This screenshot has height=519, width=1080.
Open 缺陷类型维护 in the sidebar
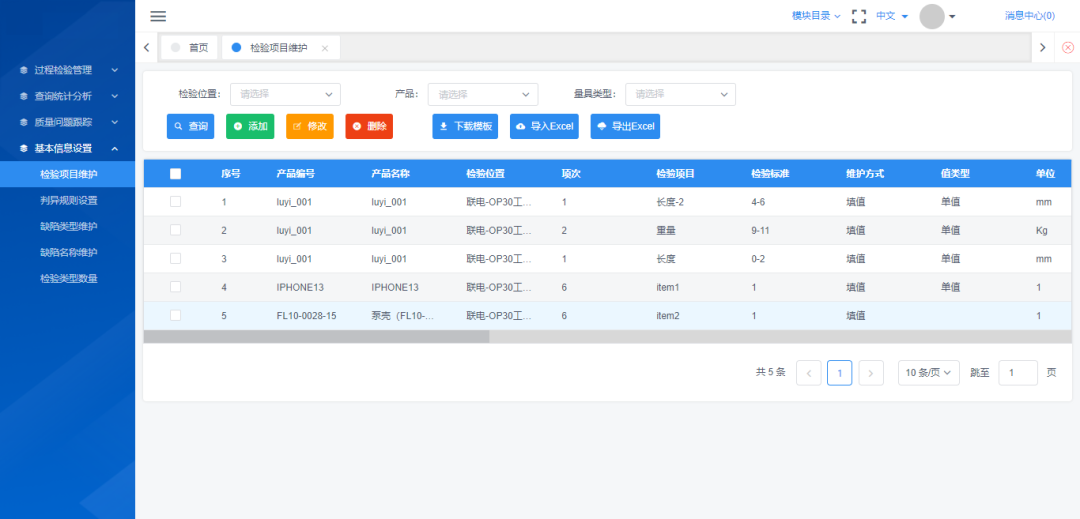click(x=68, y=226)
